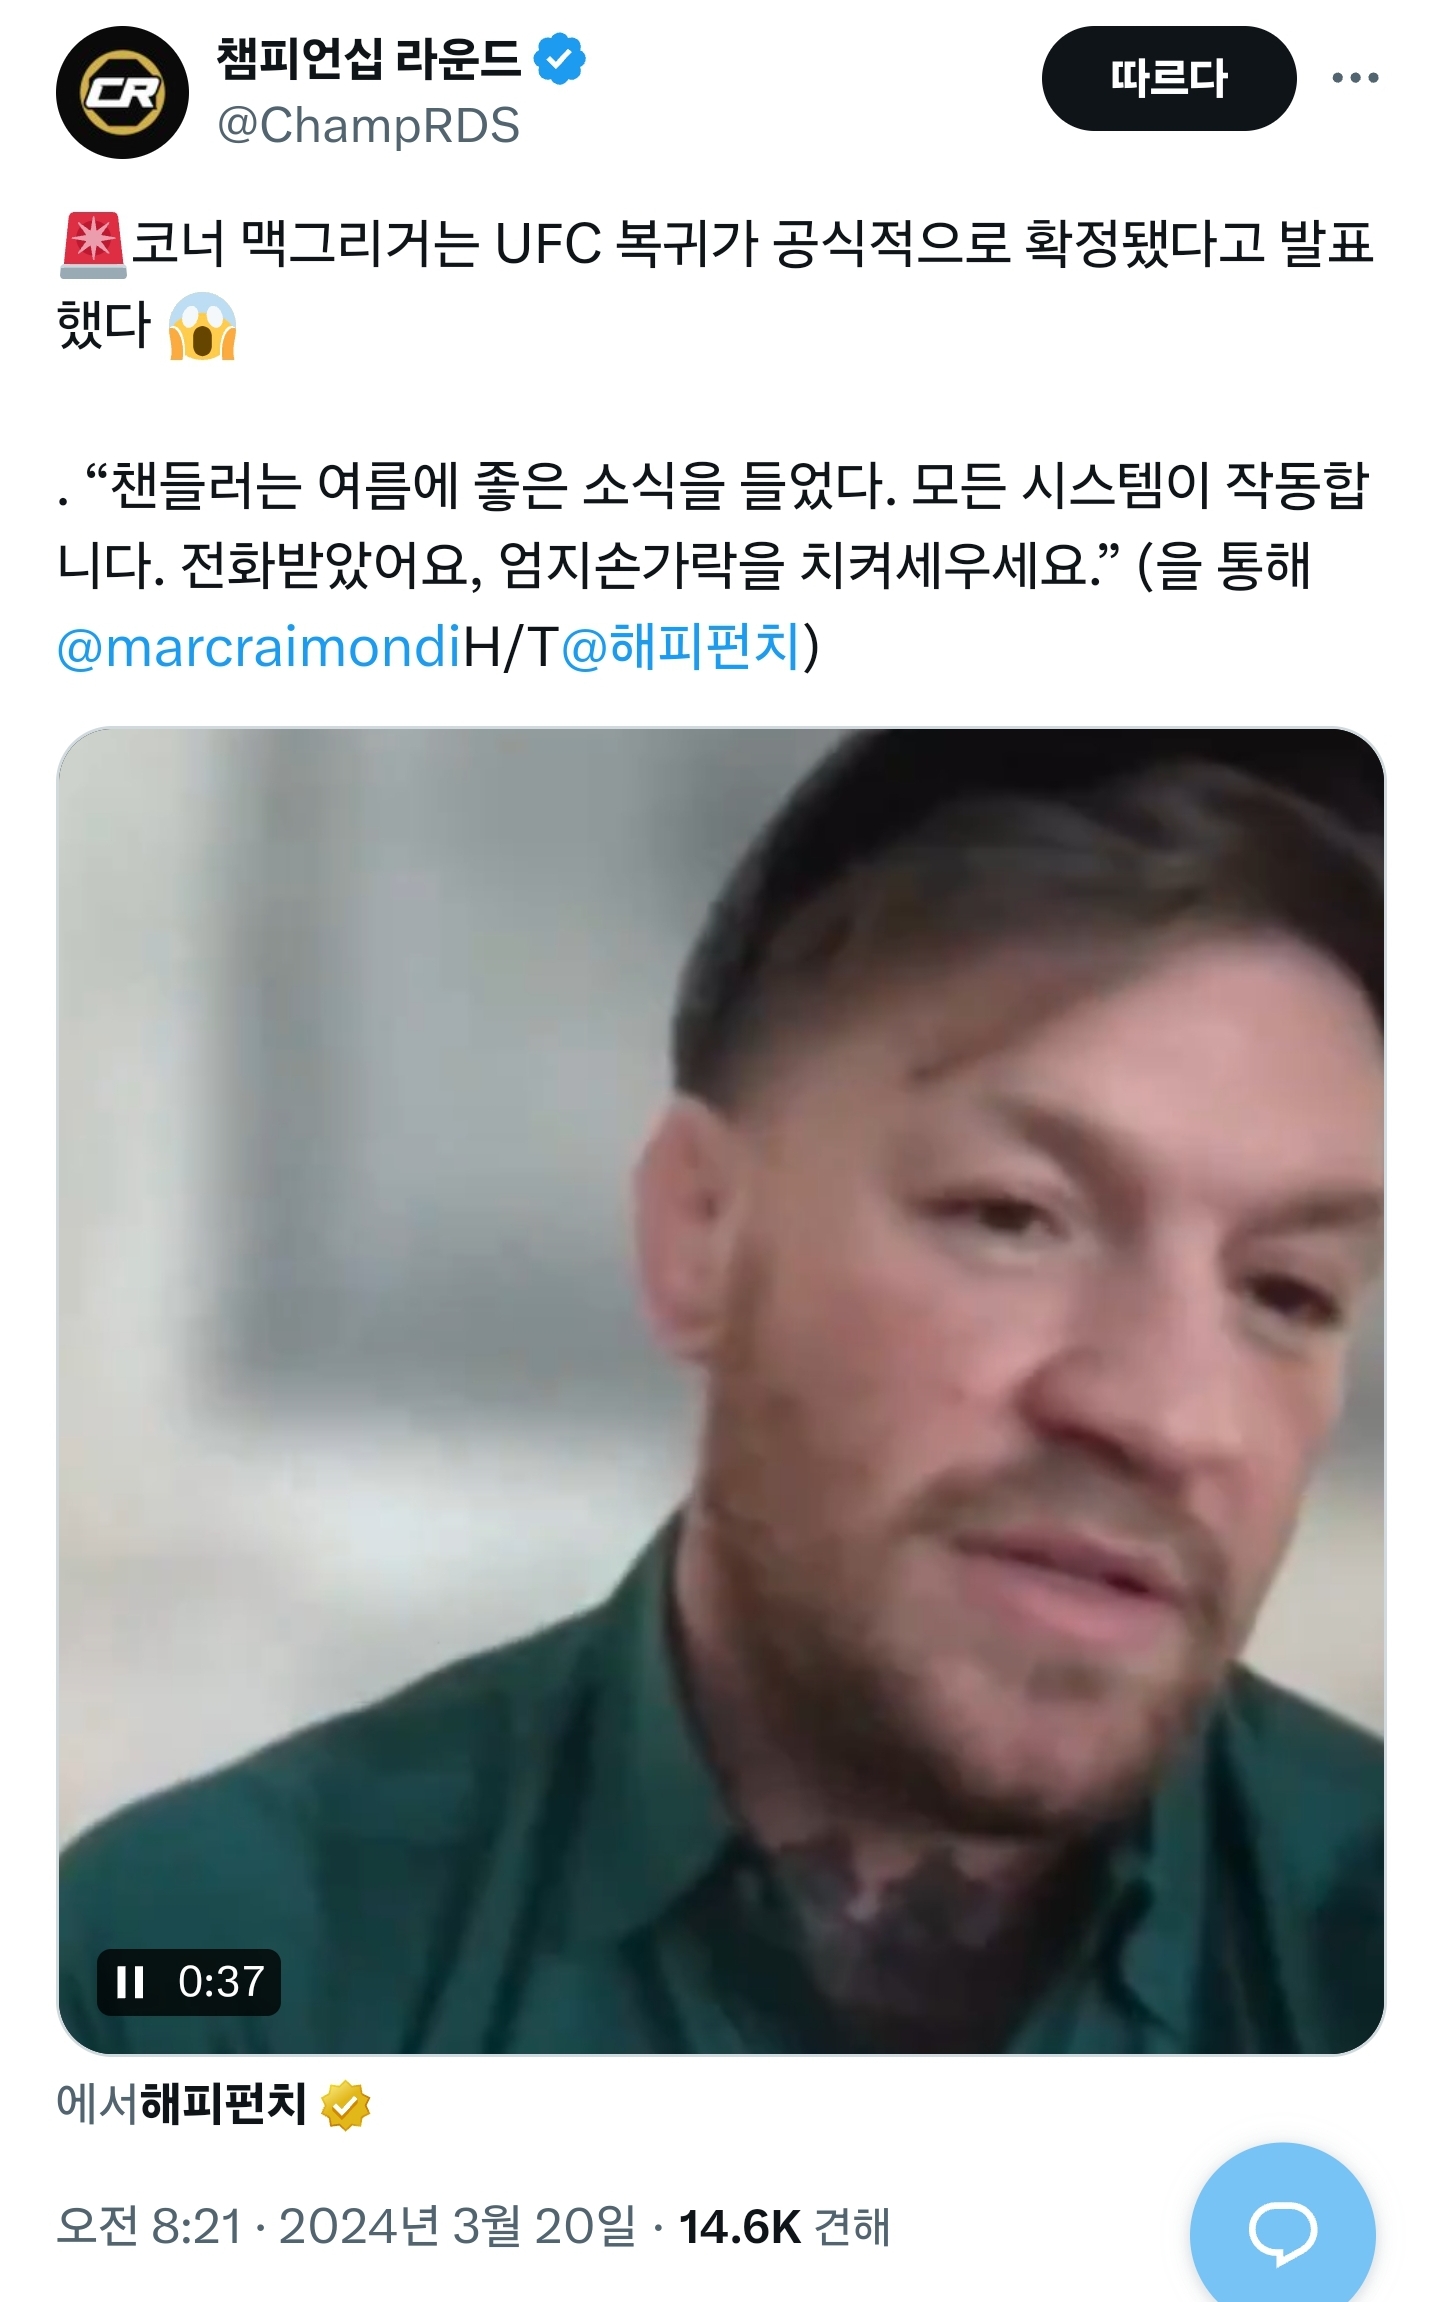This screenshot has width=1440, height=2302.
Task: Open the tweet timestamp 오전 8:21
Action: [x=150, y=2227]
